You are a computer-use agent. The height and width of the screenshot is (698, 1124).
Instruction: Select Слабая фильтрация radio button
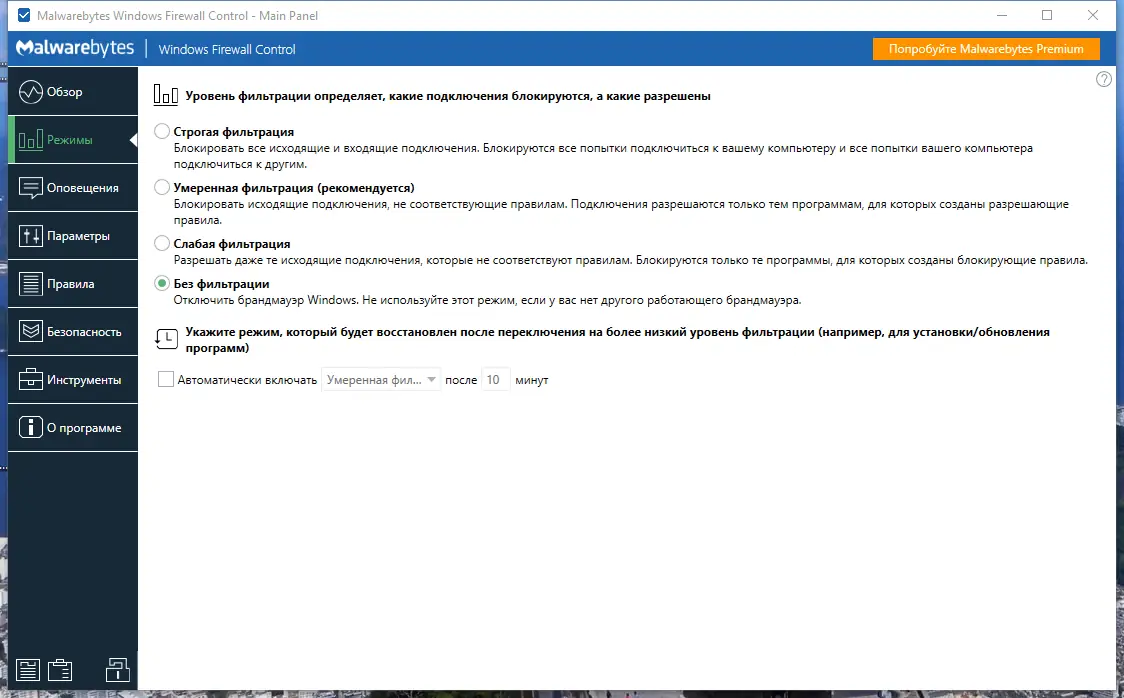click(162, 243)
